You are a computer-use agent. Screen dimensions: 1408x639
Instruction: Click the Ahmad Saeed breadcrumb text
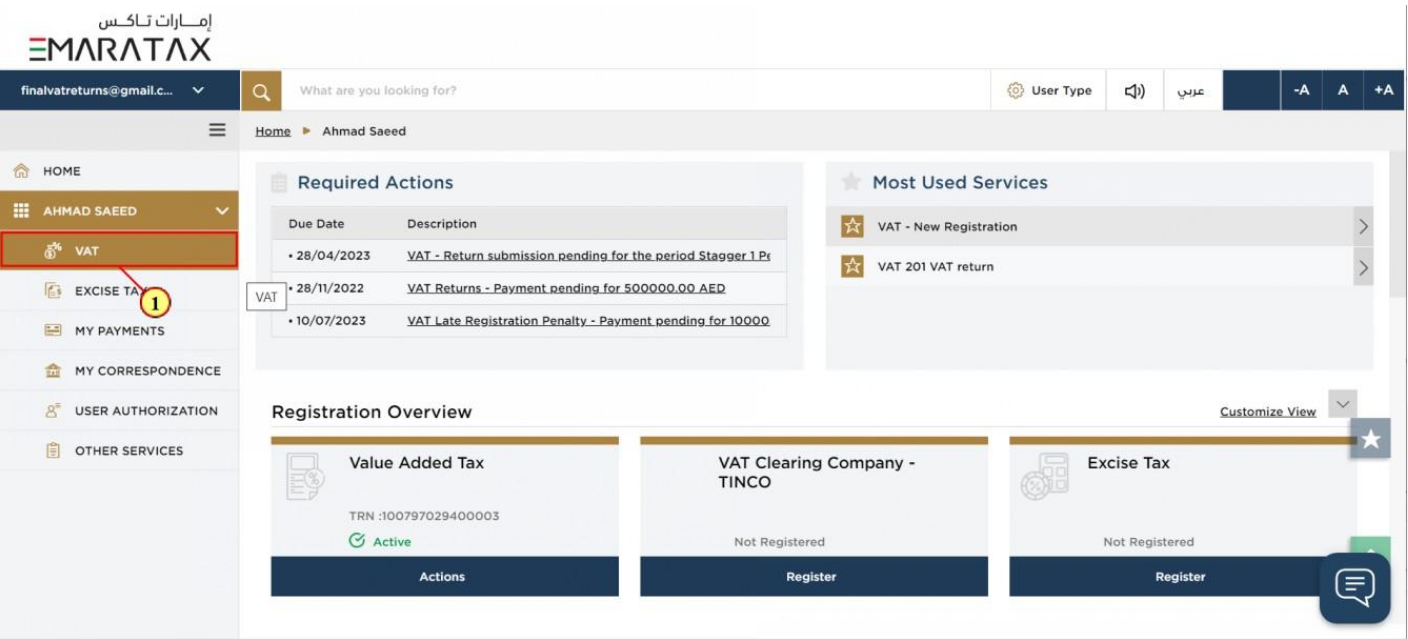[x=364, y=131]
